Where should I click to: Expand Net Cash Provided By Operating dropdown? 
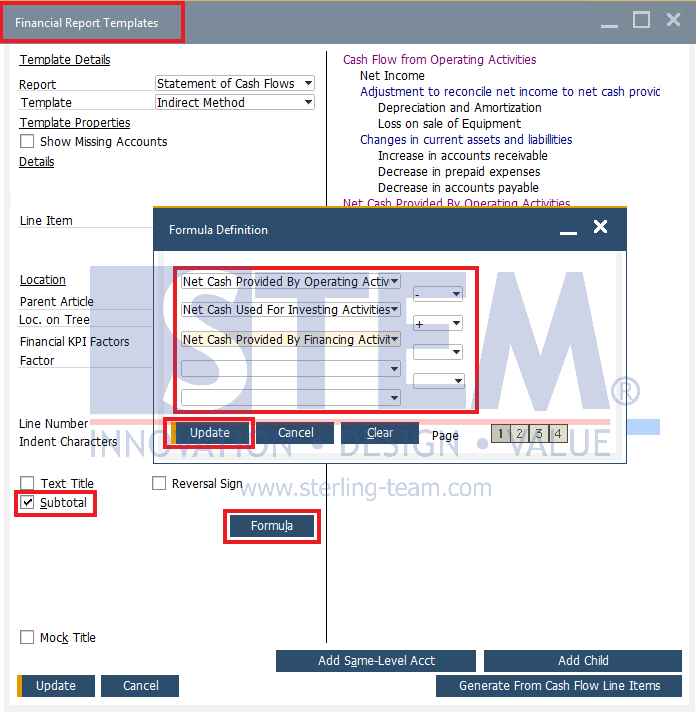[x=291, y=282]
